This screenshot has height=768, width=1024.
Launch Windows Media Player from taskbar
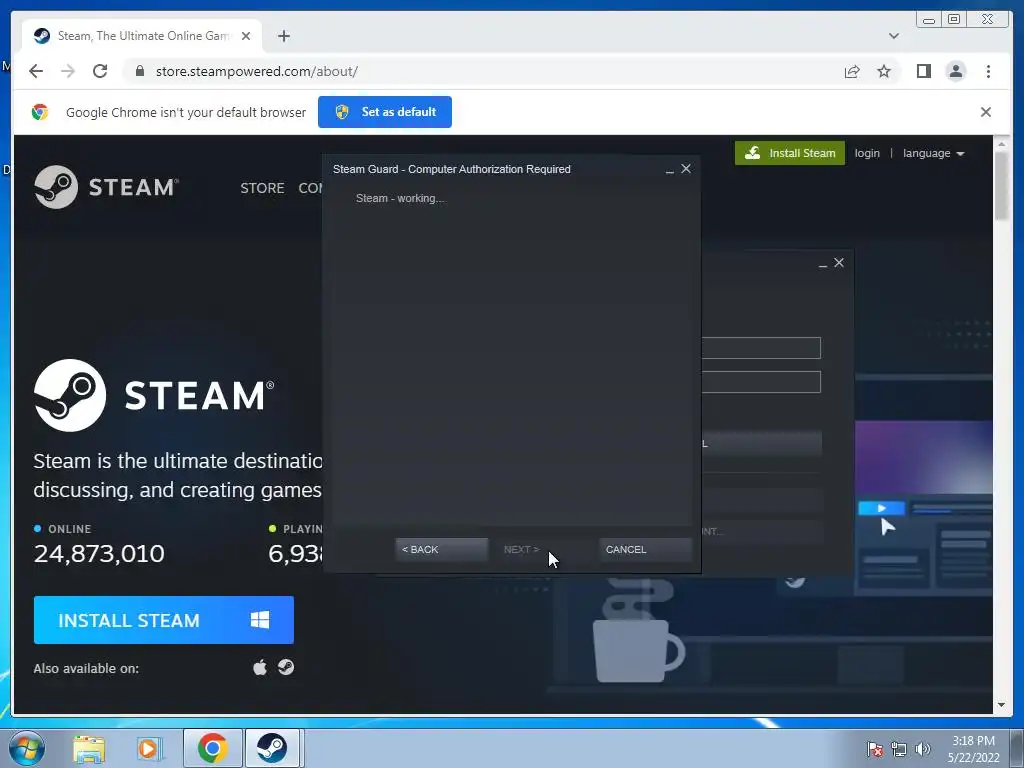(149, 748)
